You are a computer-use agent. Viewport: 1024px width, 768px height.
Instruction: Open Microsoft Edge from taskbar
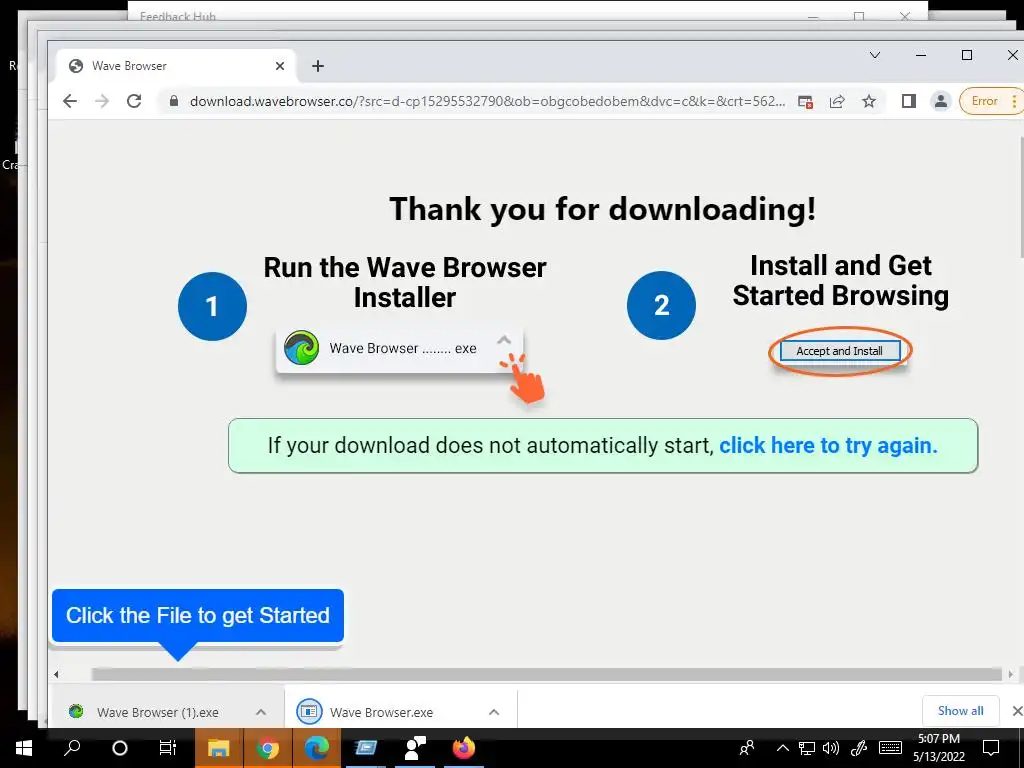click(316, 748)
